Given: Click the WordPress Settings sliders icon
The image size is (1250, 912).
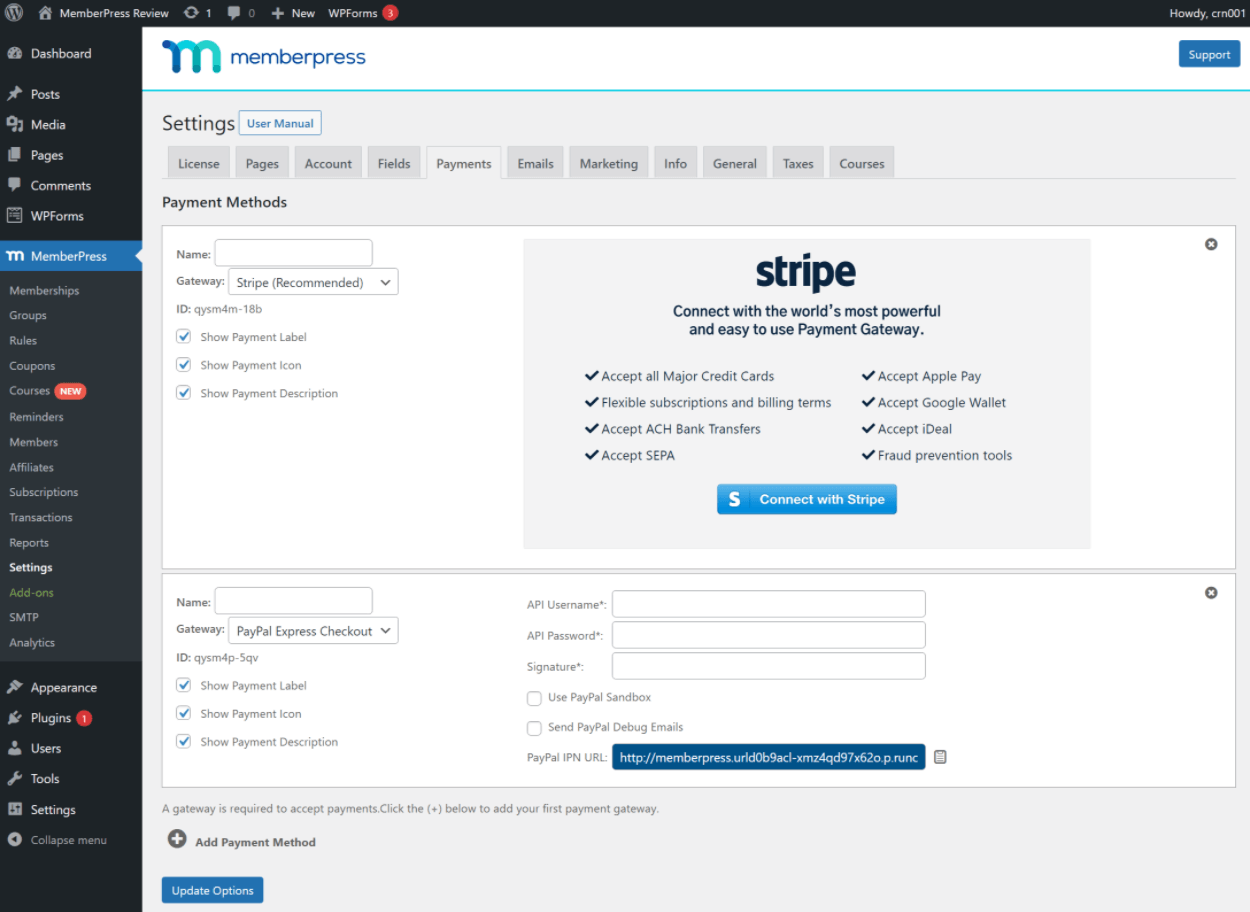Looking at the screenshot, I should [15, 809].
